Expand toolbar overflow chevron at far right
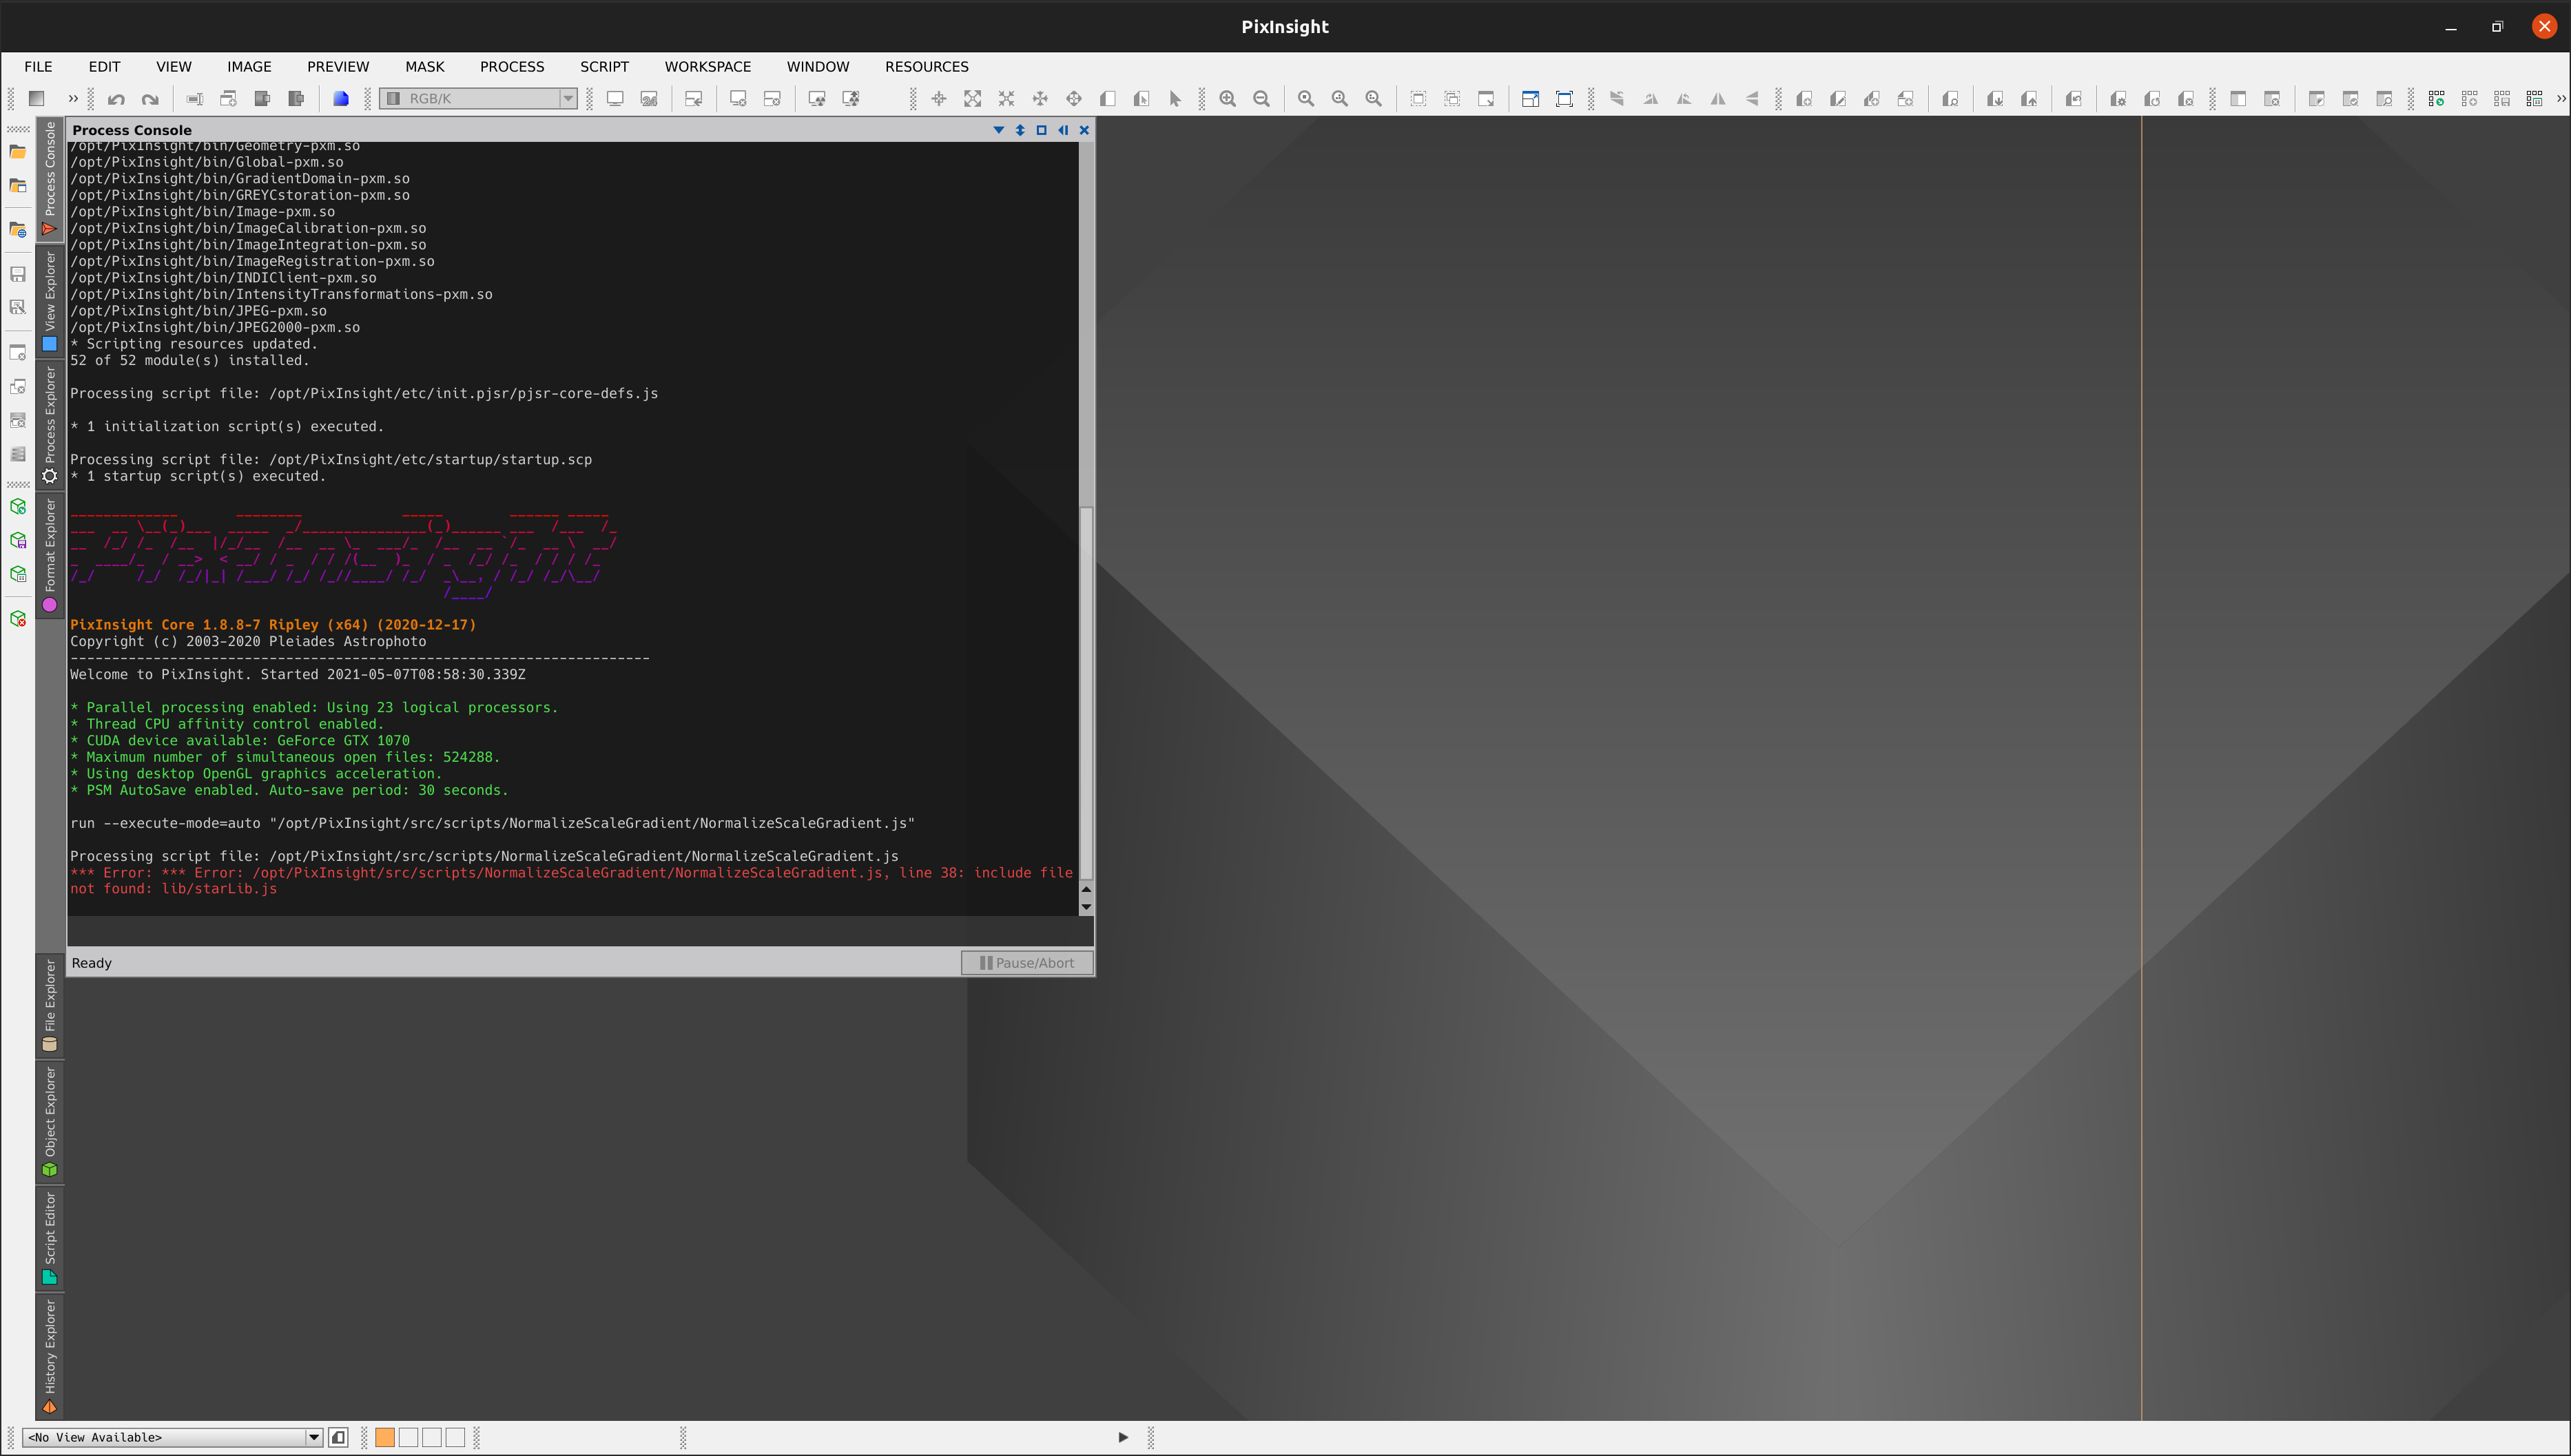The image size is (2571, 1456). point(2560,98)
